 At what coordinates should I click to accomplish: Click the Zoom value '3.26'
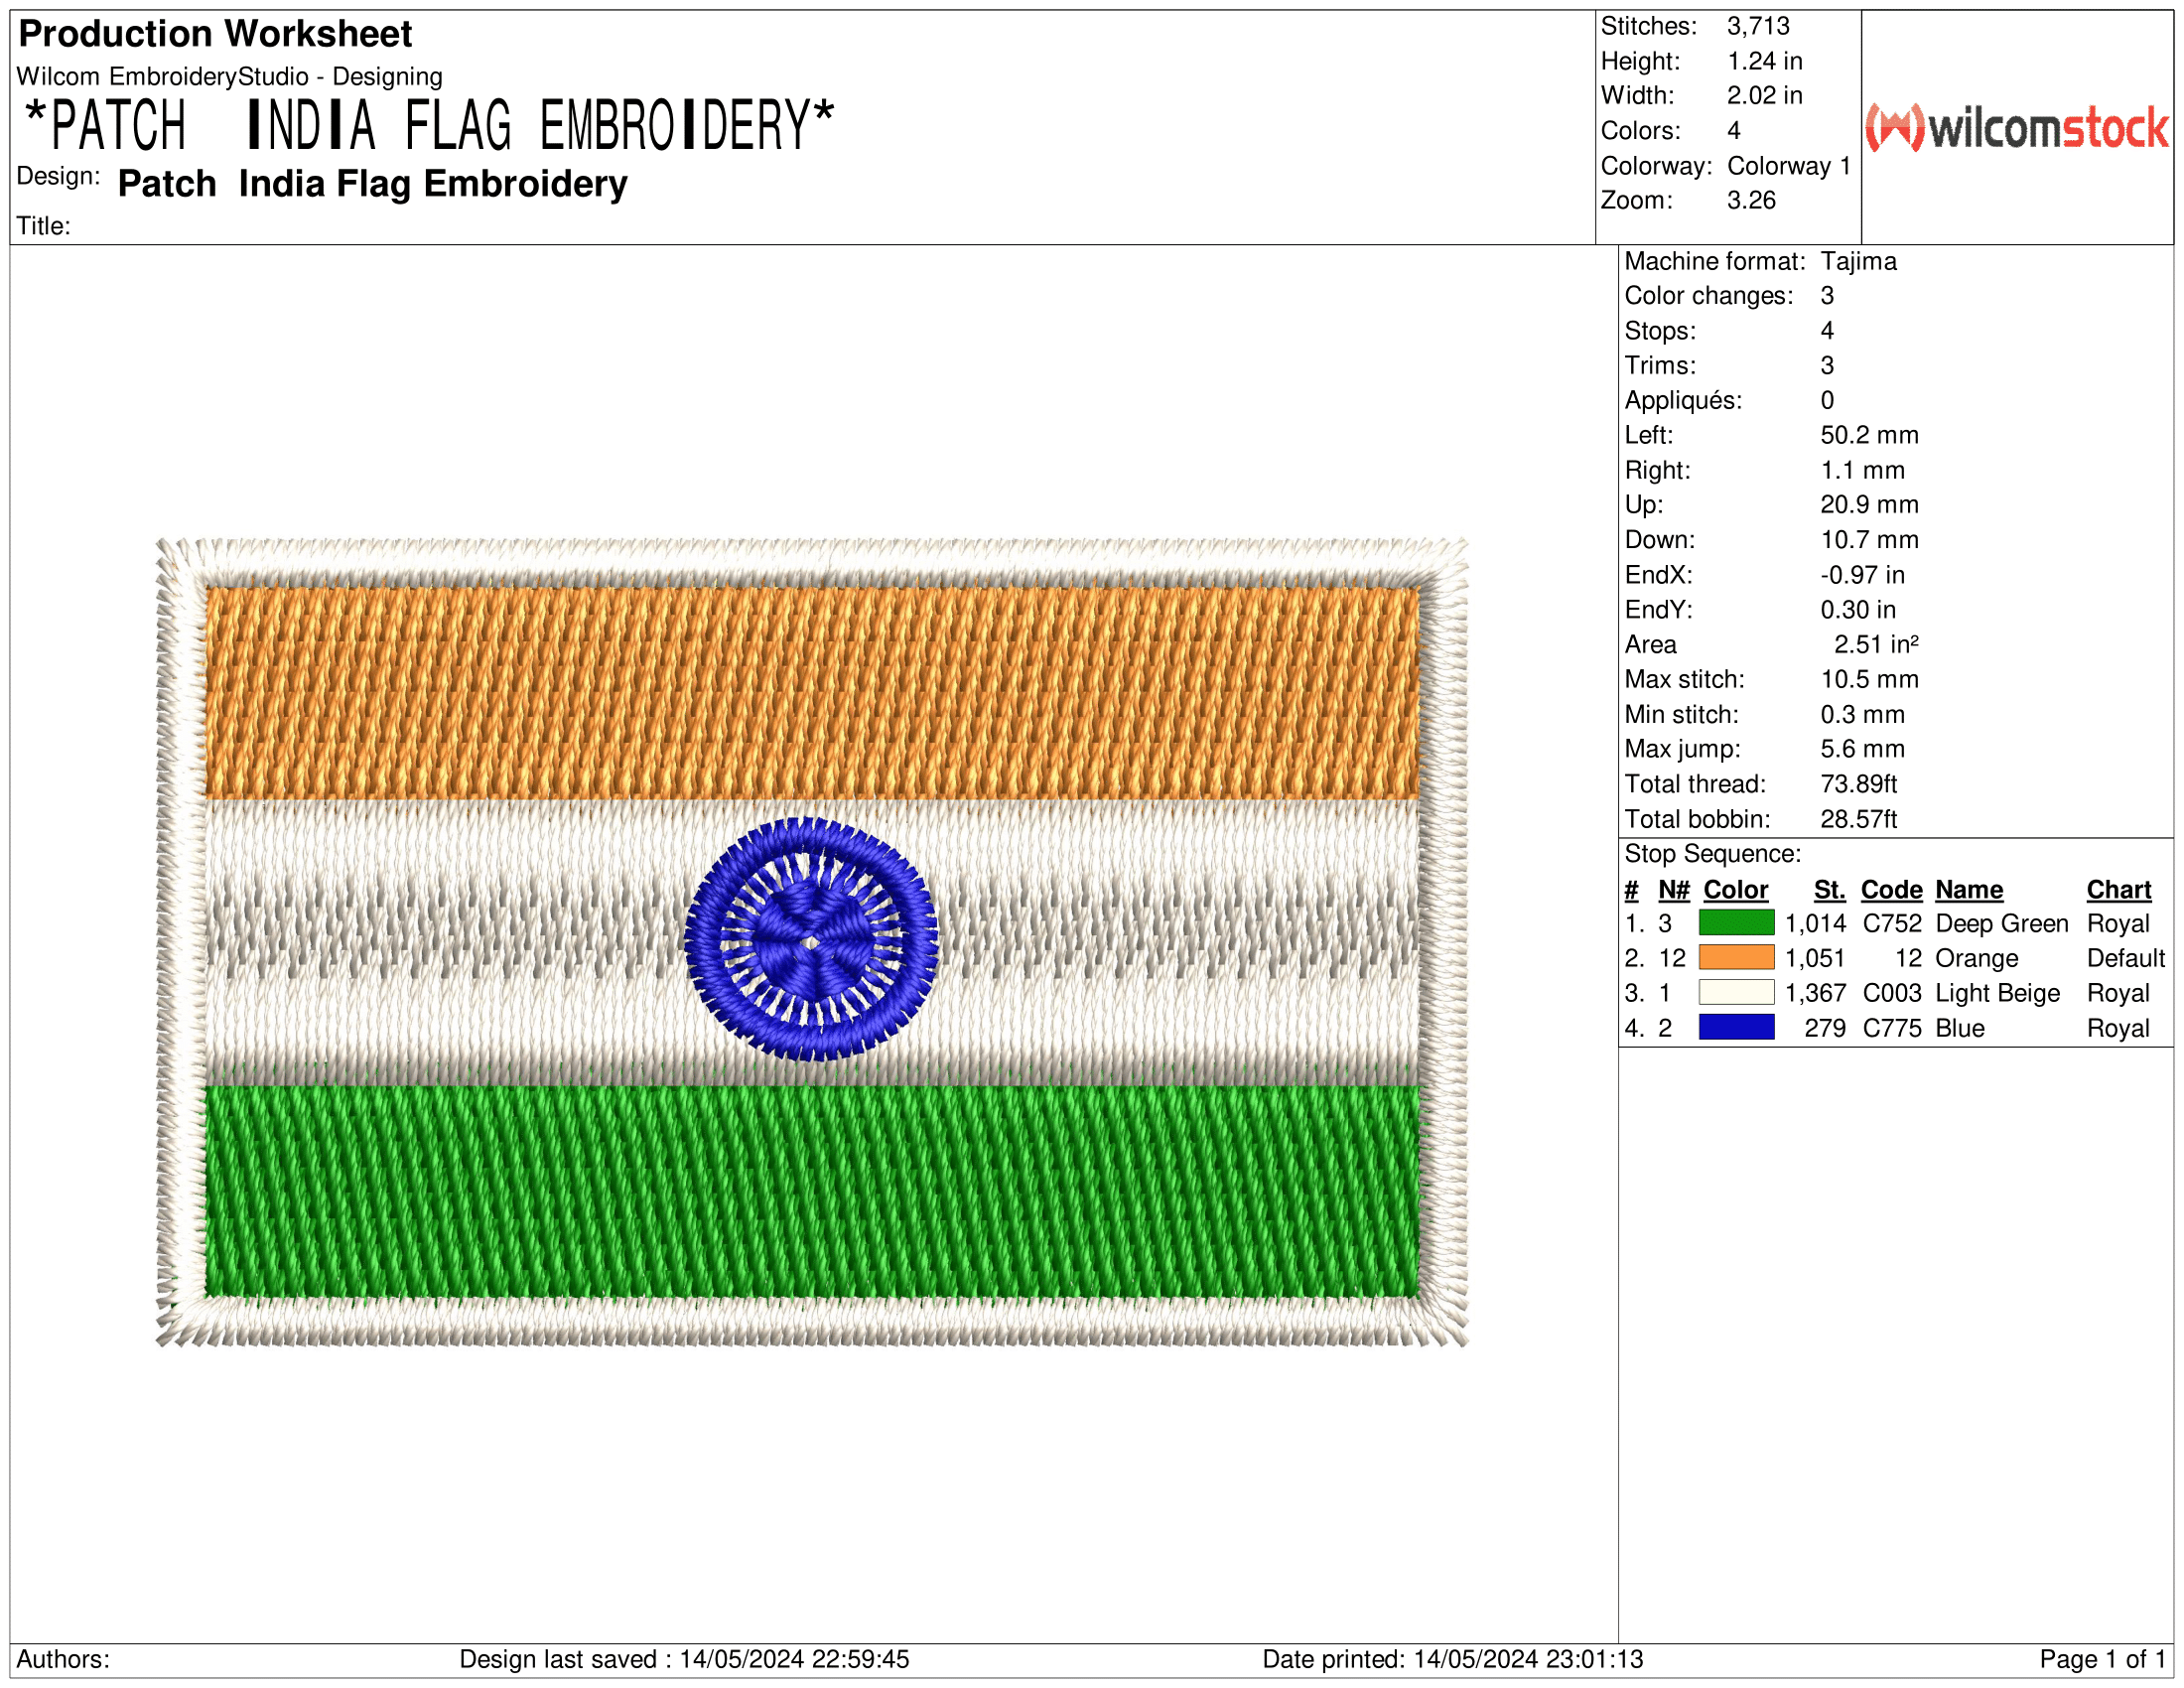[1751, 200]
